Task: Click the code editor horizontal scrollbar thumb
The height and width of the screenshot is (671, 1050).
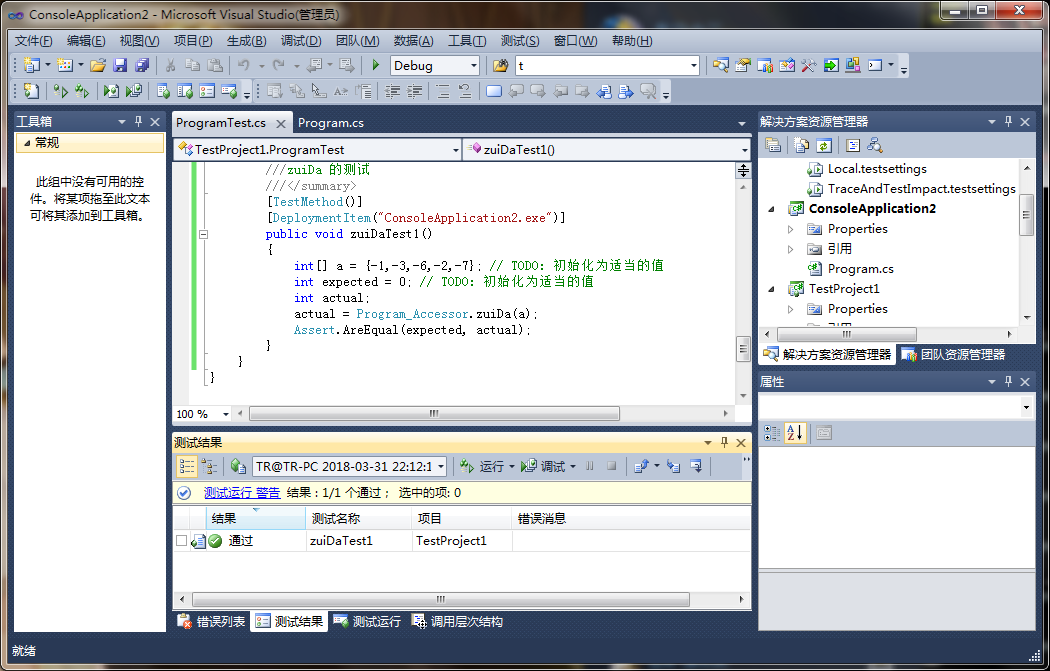Action: tap(433, 414)
